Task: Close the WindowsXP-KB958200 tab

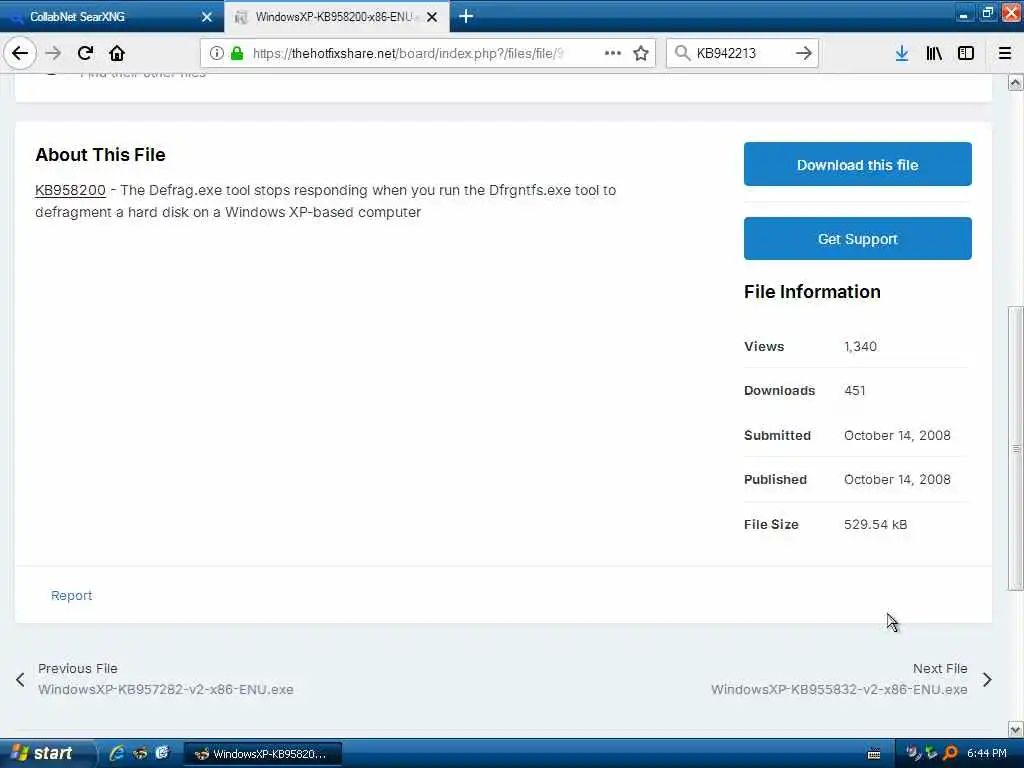Action: click(432, 17)
